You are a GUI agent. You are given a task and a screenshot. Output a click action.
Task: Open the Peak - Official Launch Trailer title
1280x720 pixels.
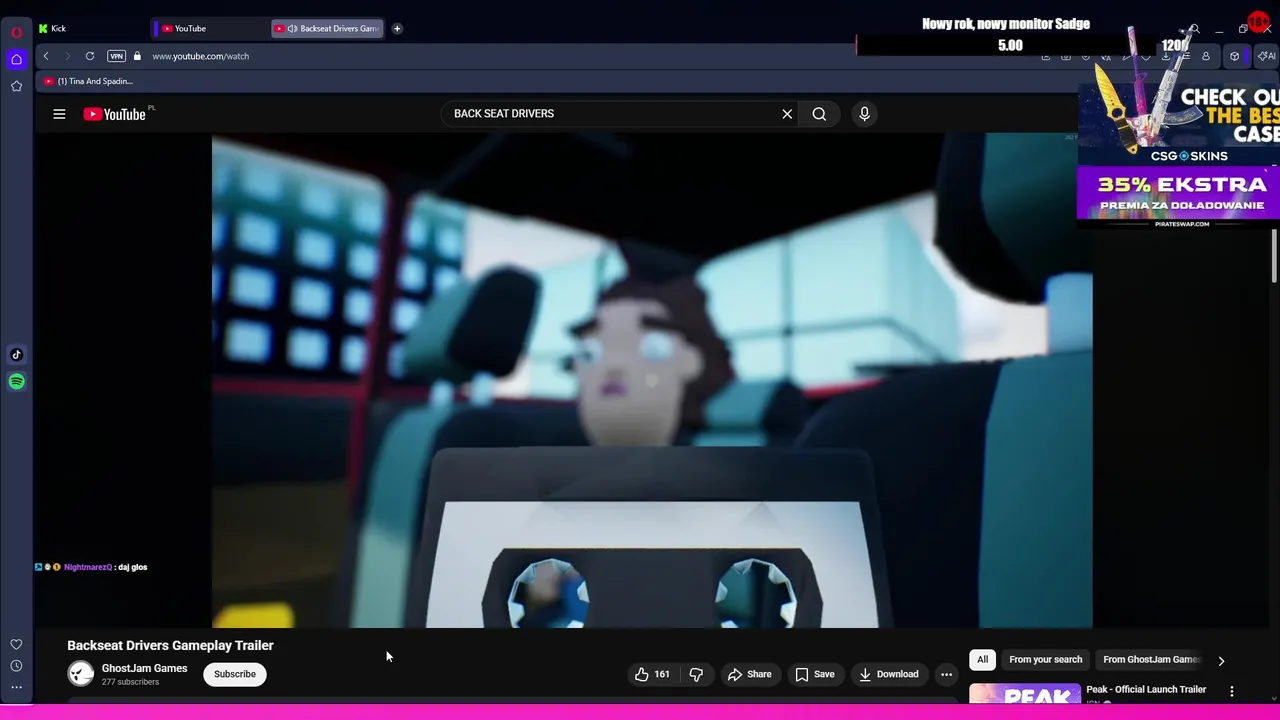click(x=1146, y=689)
